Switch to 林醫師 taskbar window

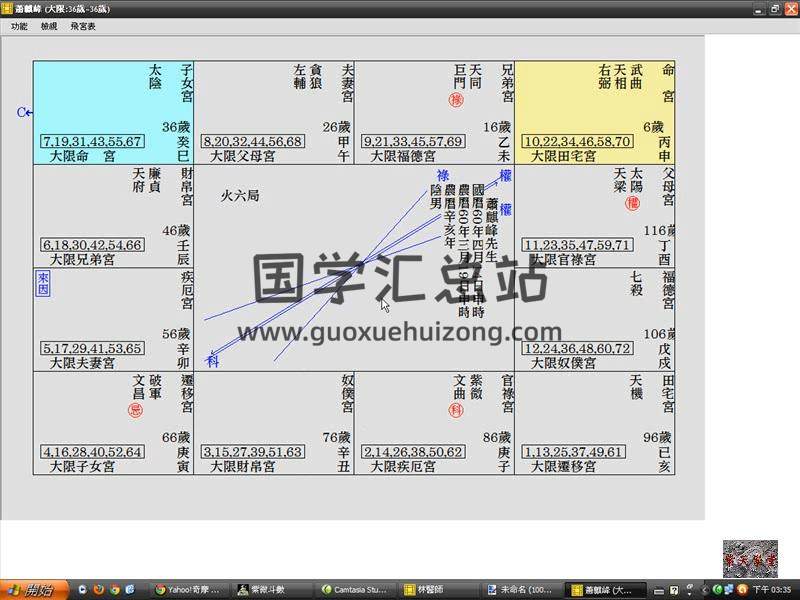point(436,590)
